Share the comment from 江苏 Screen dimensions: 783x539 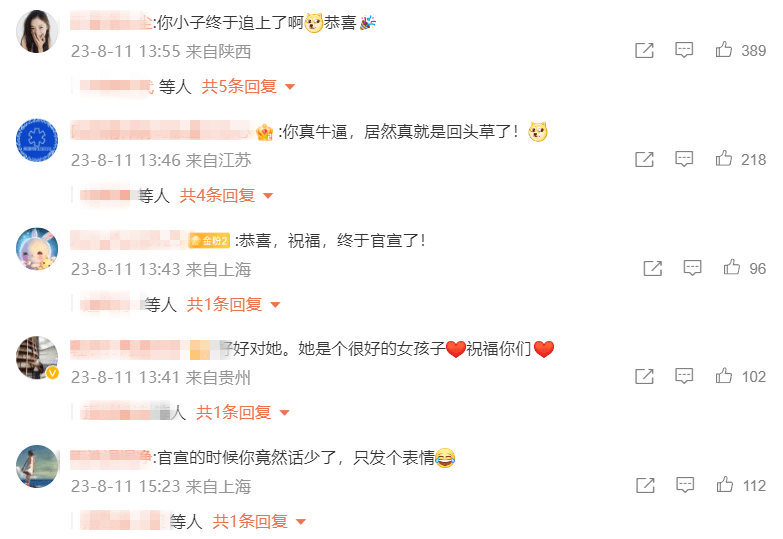[644, 159]
